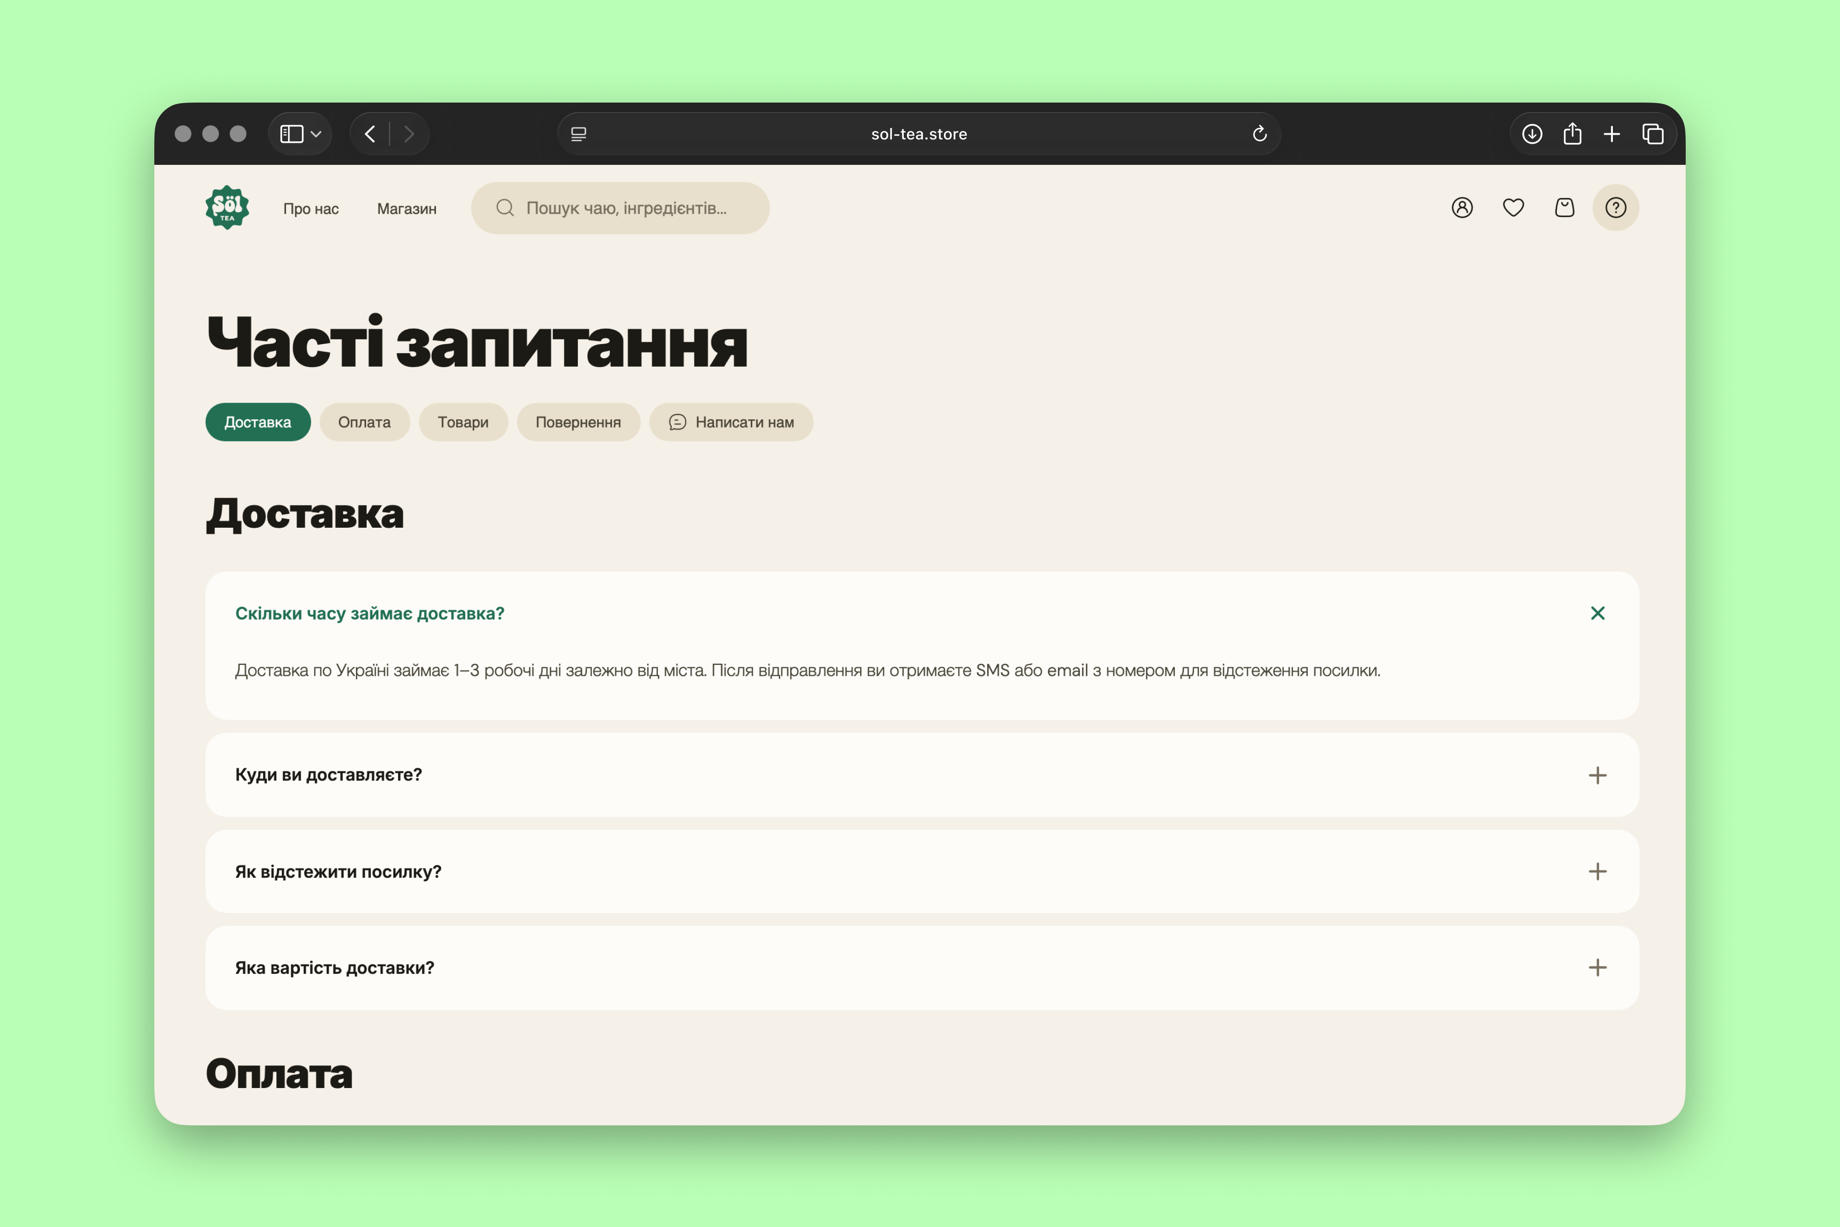
Task: Open a new tab with the plus icon
Action: tap(1612, 134)
